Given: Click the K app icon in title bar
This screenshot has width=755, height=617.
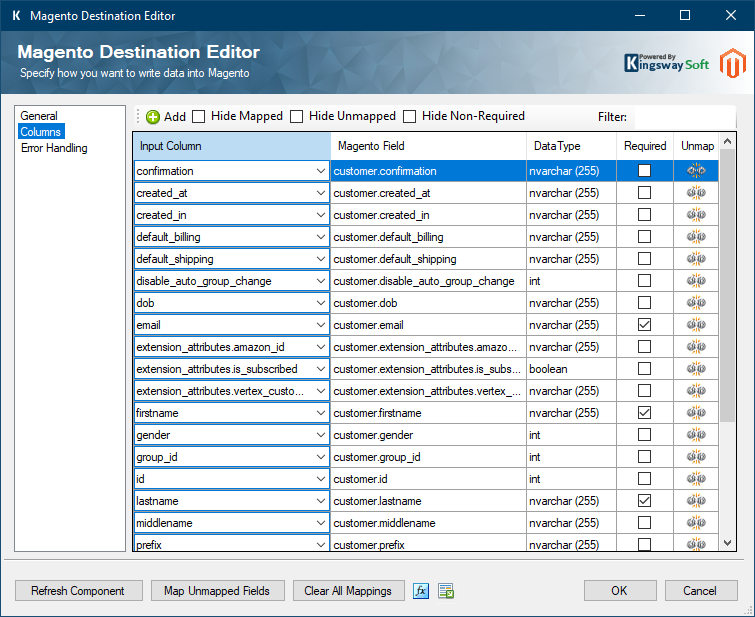Looking at the screenshot, I should click(16, 16).
